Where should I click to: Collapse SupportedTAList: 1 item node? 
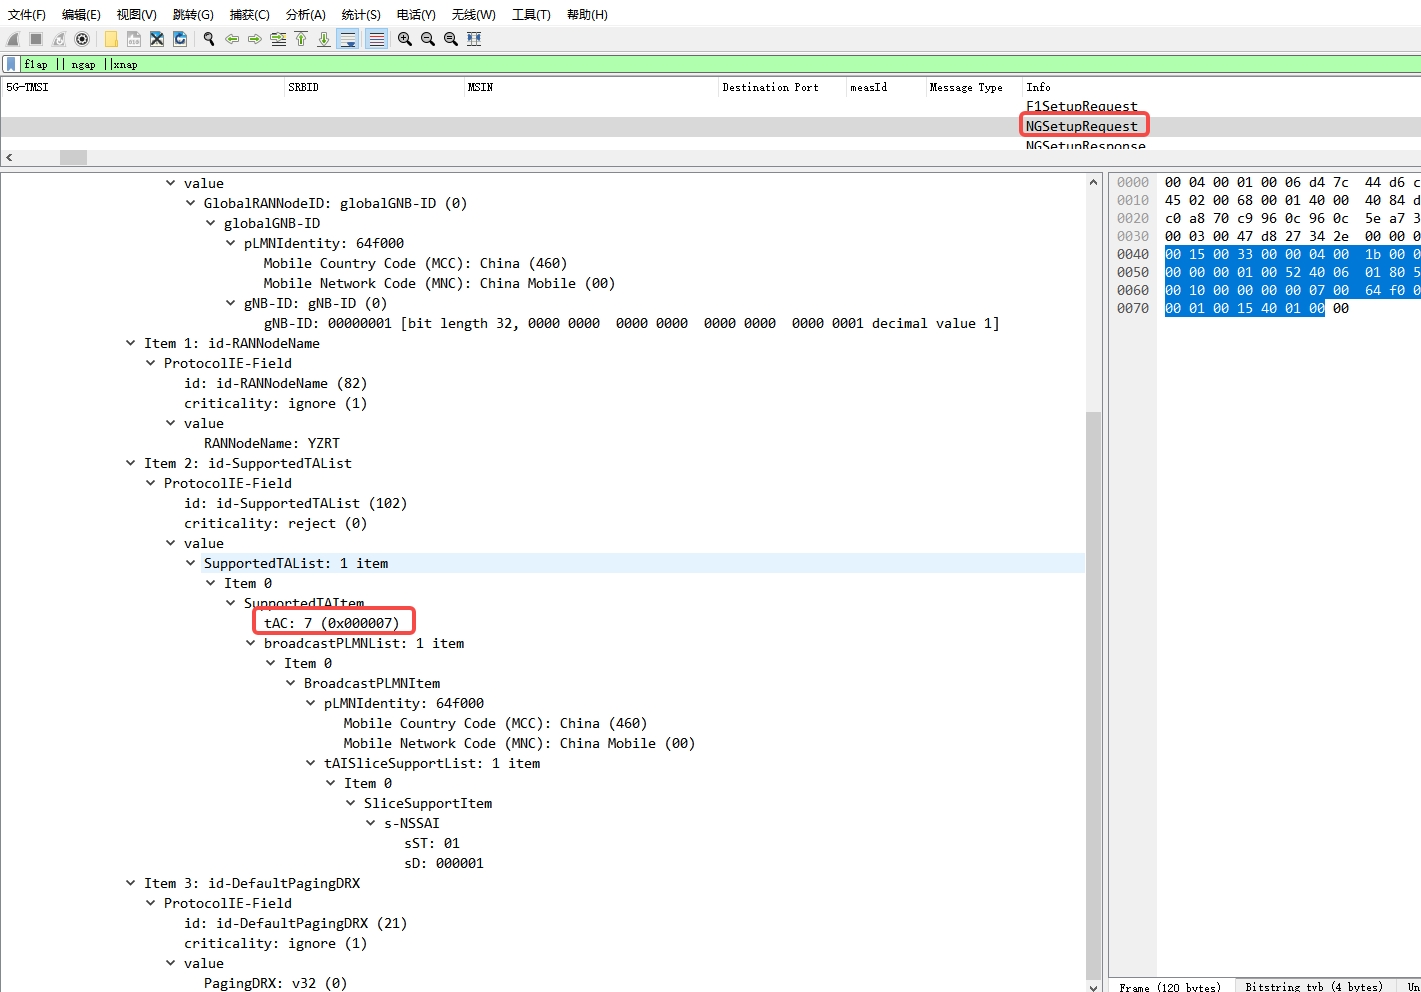(x=190, y=563)
